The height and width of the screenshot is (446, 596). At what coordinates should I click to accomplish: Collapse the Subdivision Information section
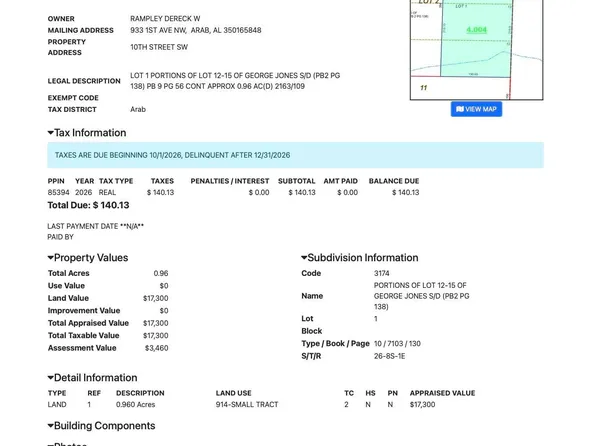360,258
